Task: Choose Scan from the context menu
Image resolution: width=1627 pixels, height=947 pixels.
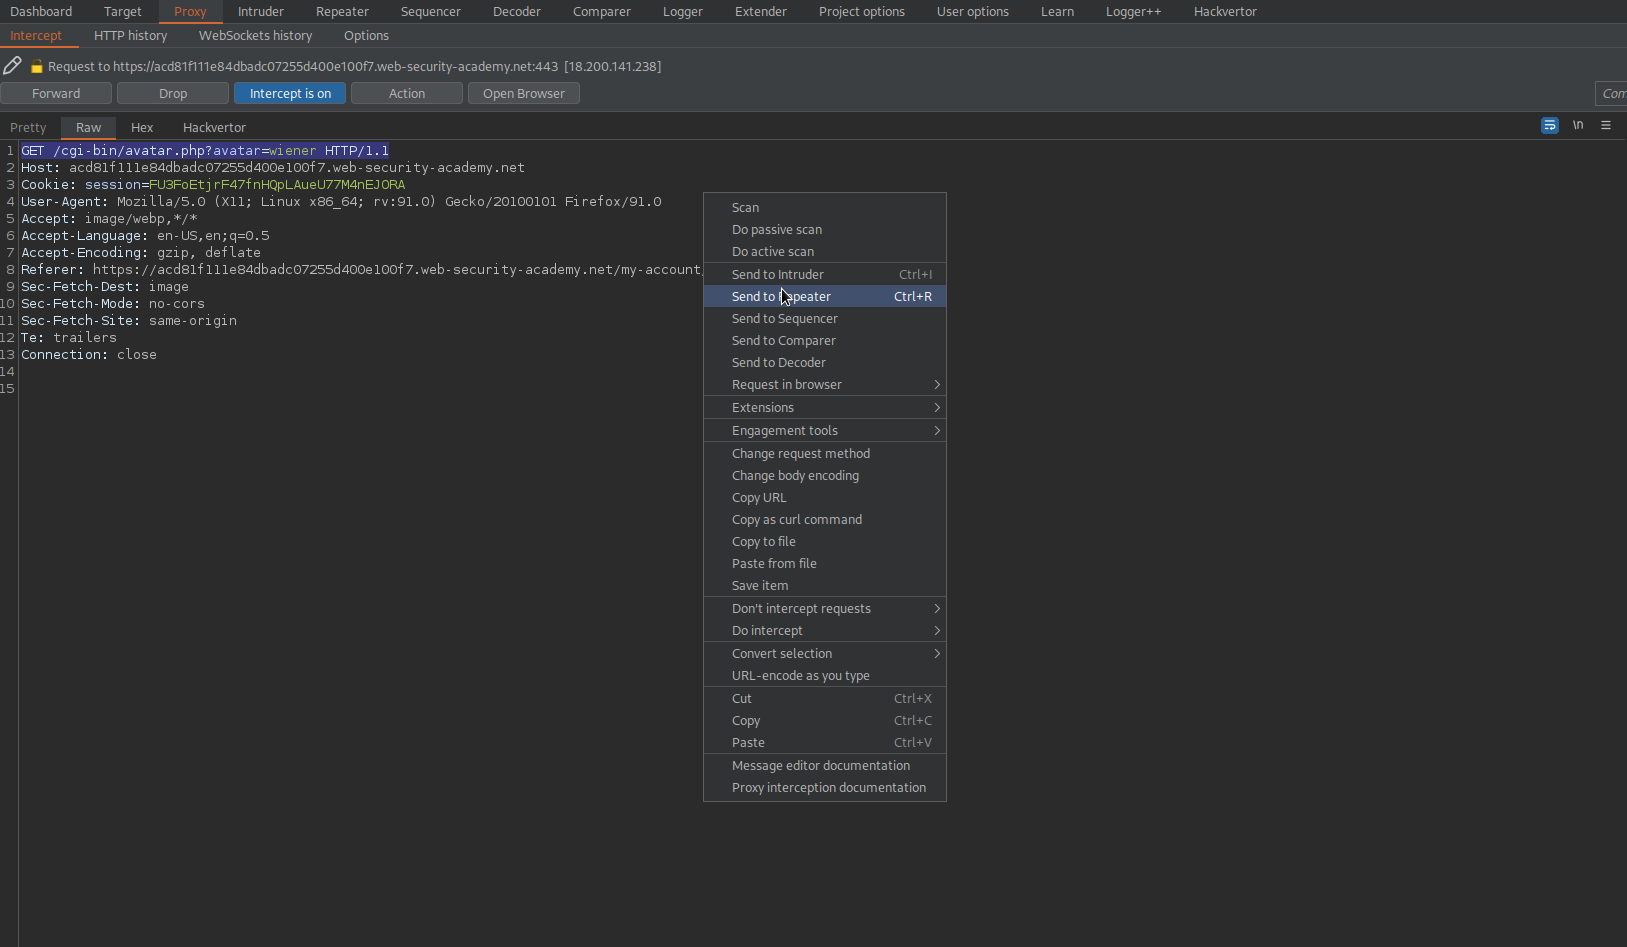Action: [825, 207]
